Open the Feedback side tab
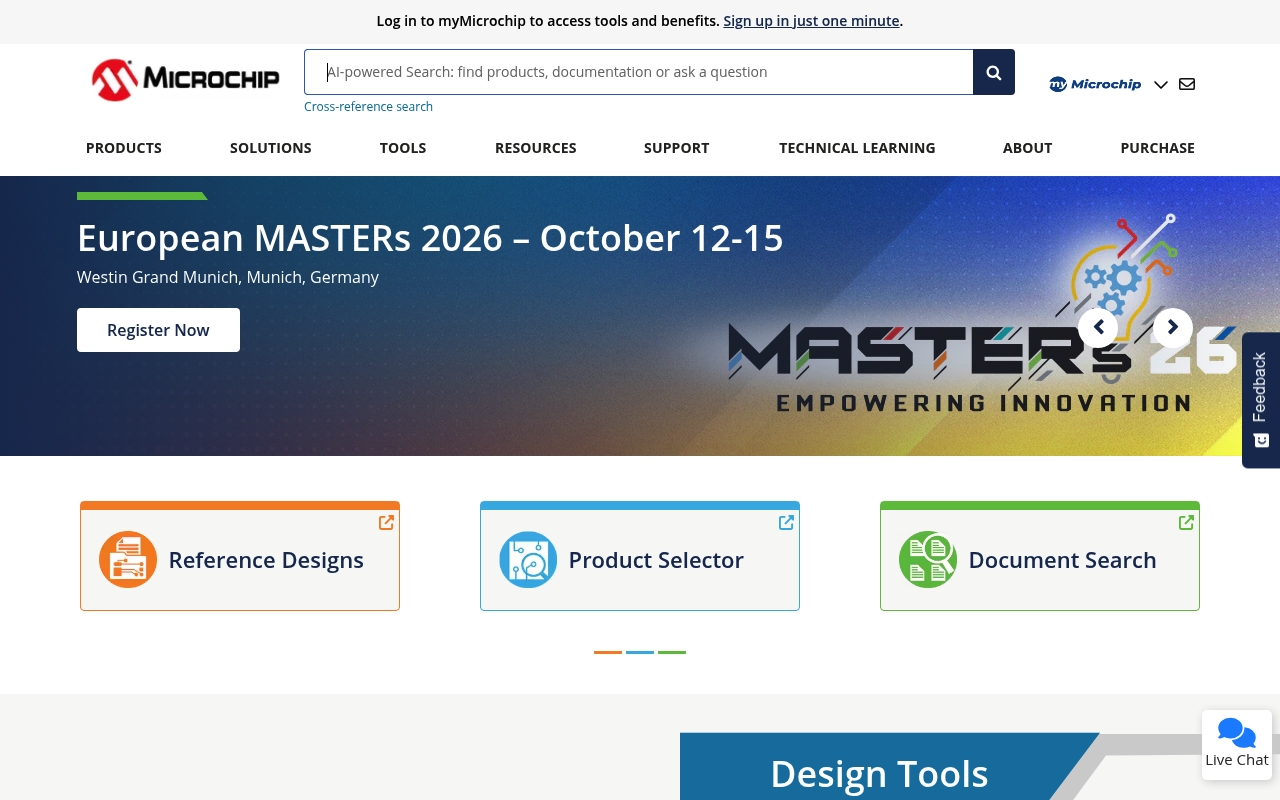This screenshot has height=800, width=1280. (1261, 400)
